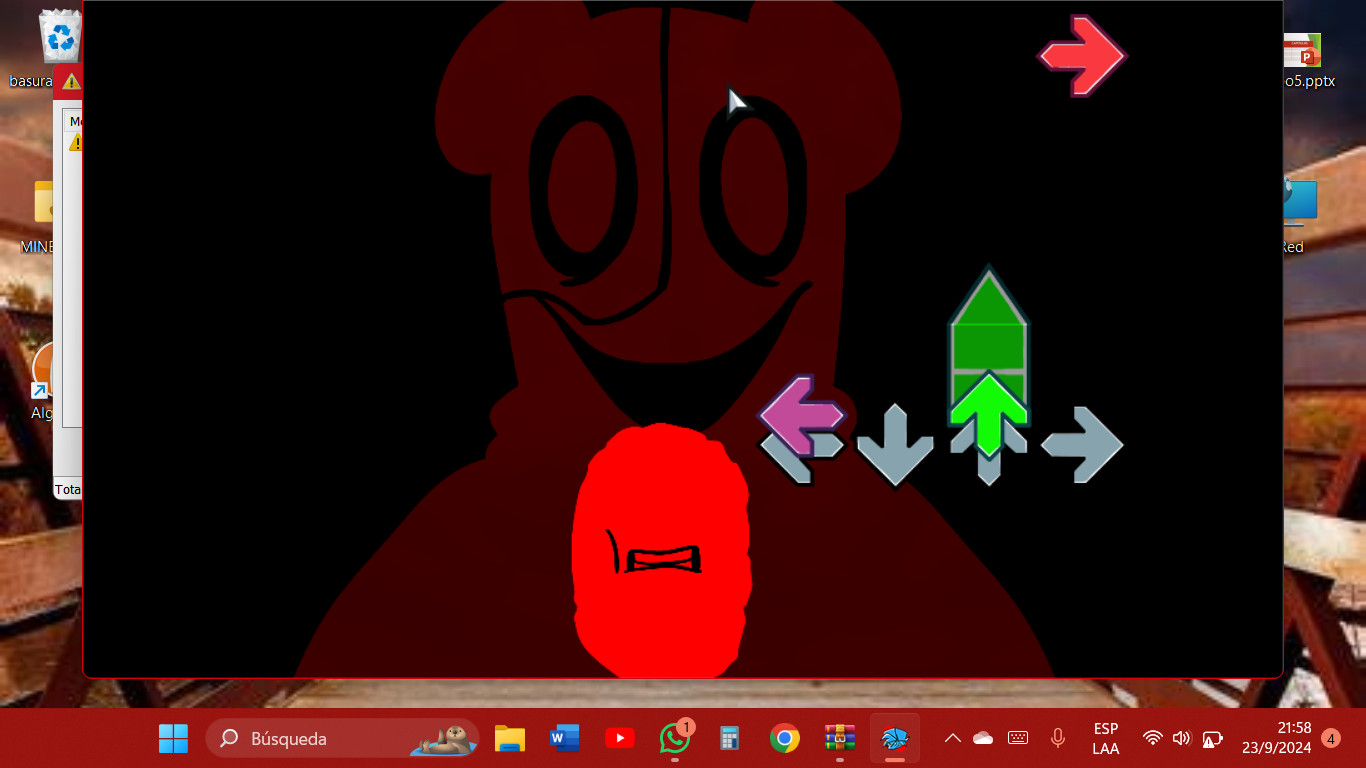Open YouTube from the taskbar
1366x768 pixels.
(x=620, y=739)
